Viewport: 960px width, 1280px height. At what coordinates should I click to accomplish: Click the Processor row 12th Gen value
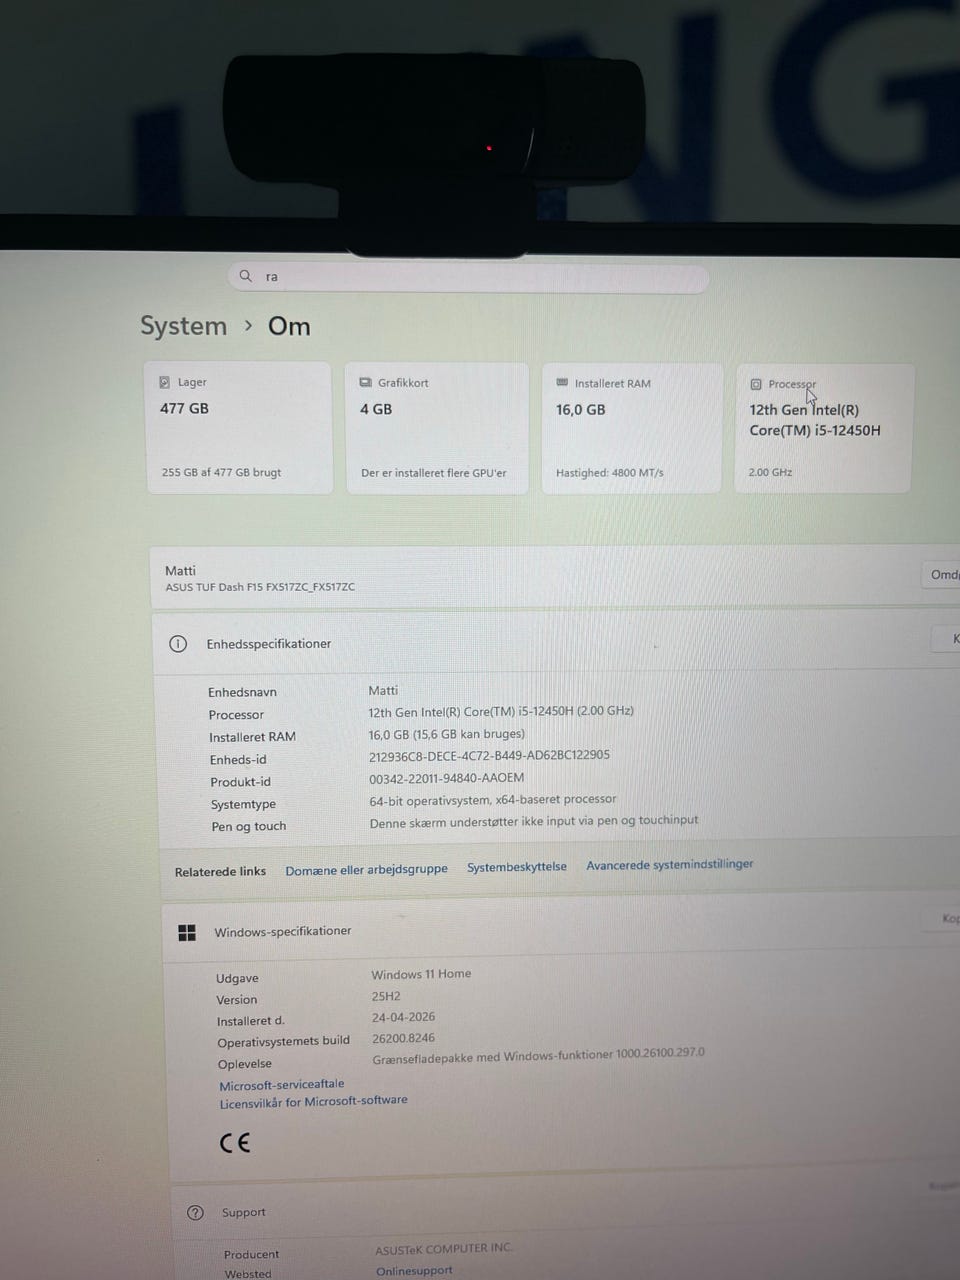(501, 711)
